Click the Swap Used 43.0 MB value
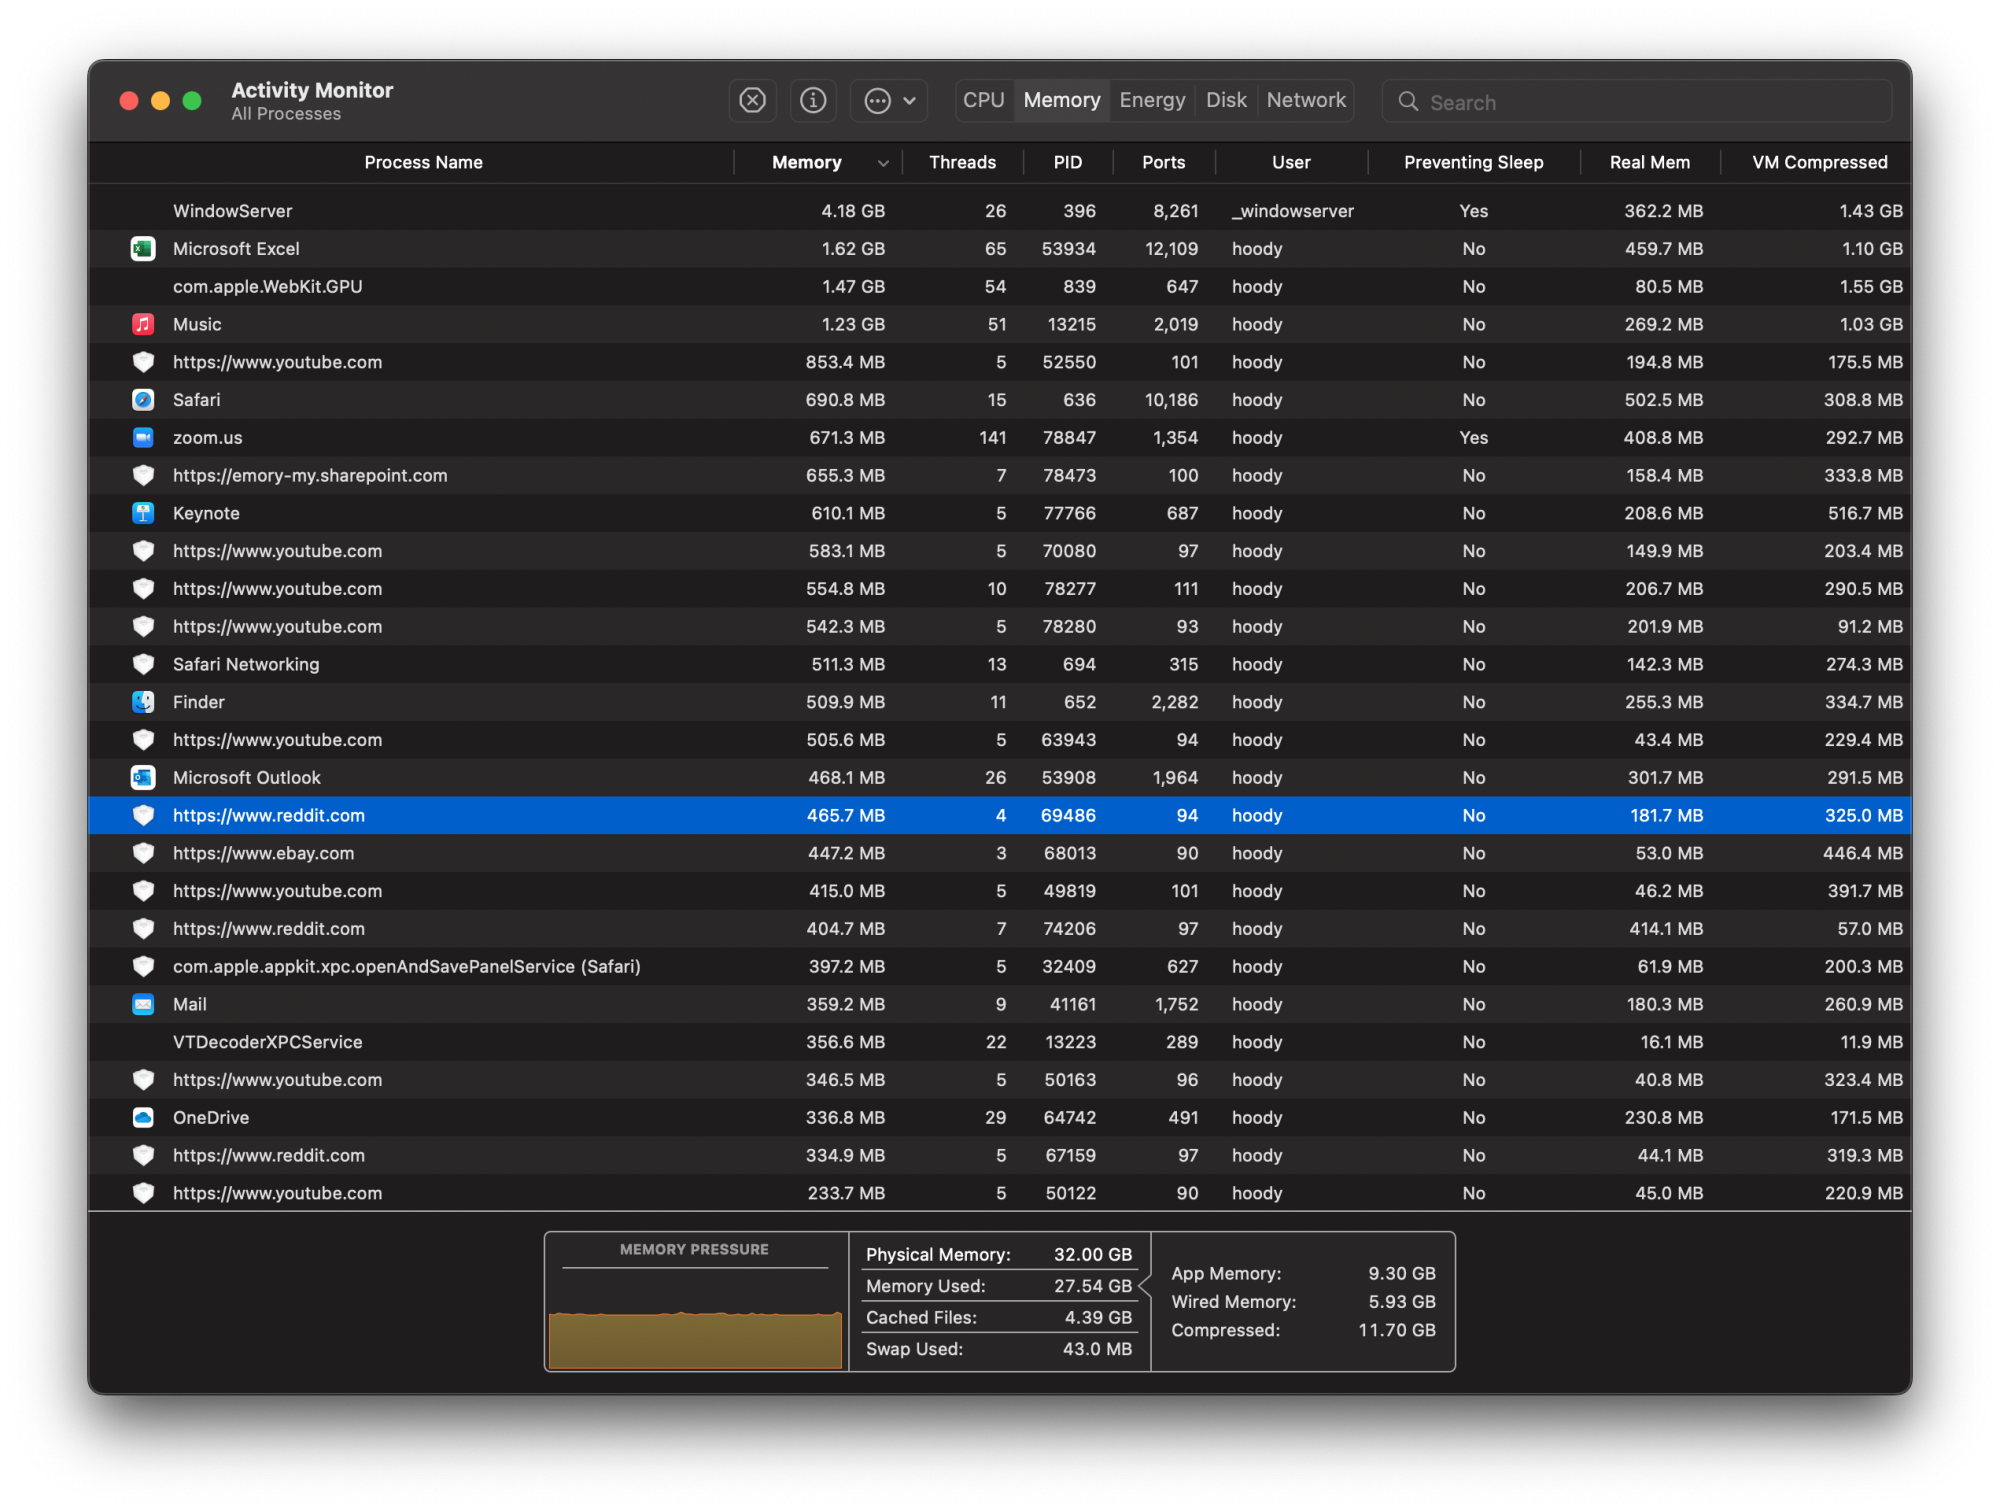 1097,1349
